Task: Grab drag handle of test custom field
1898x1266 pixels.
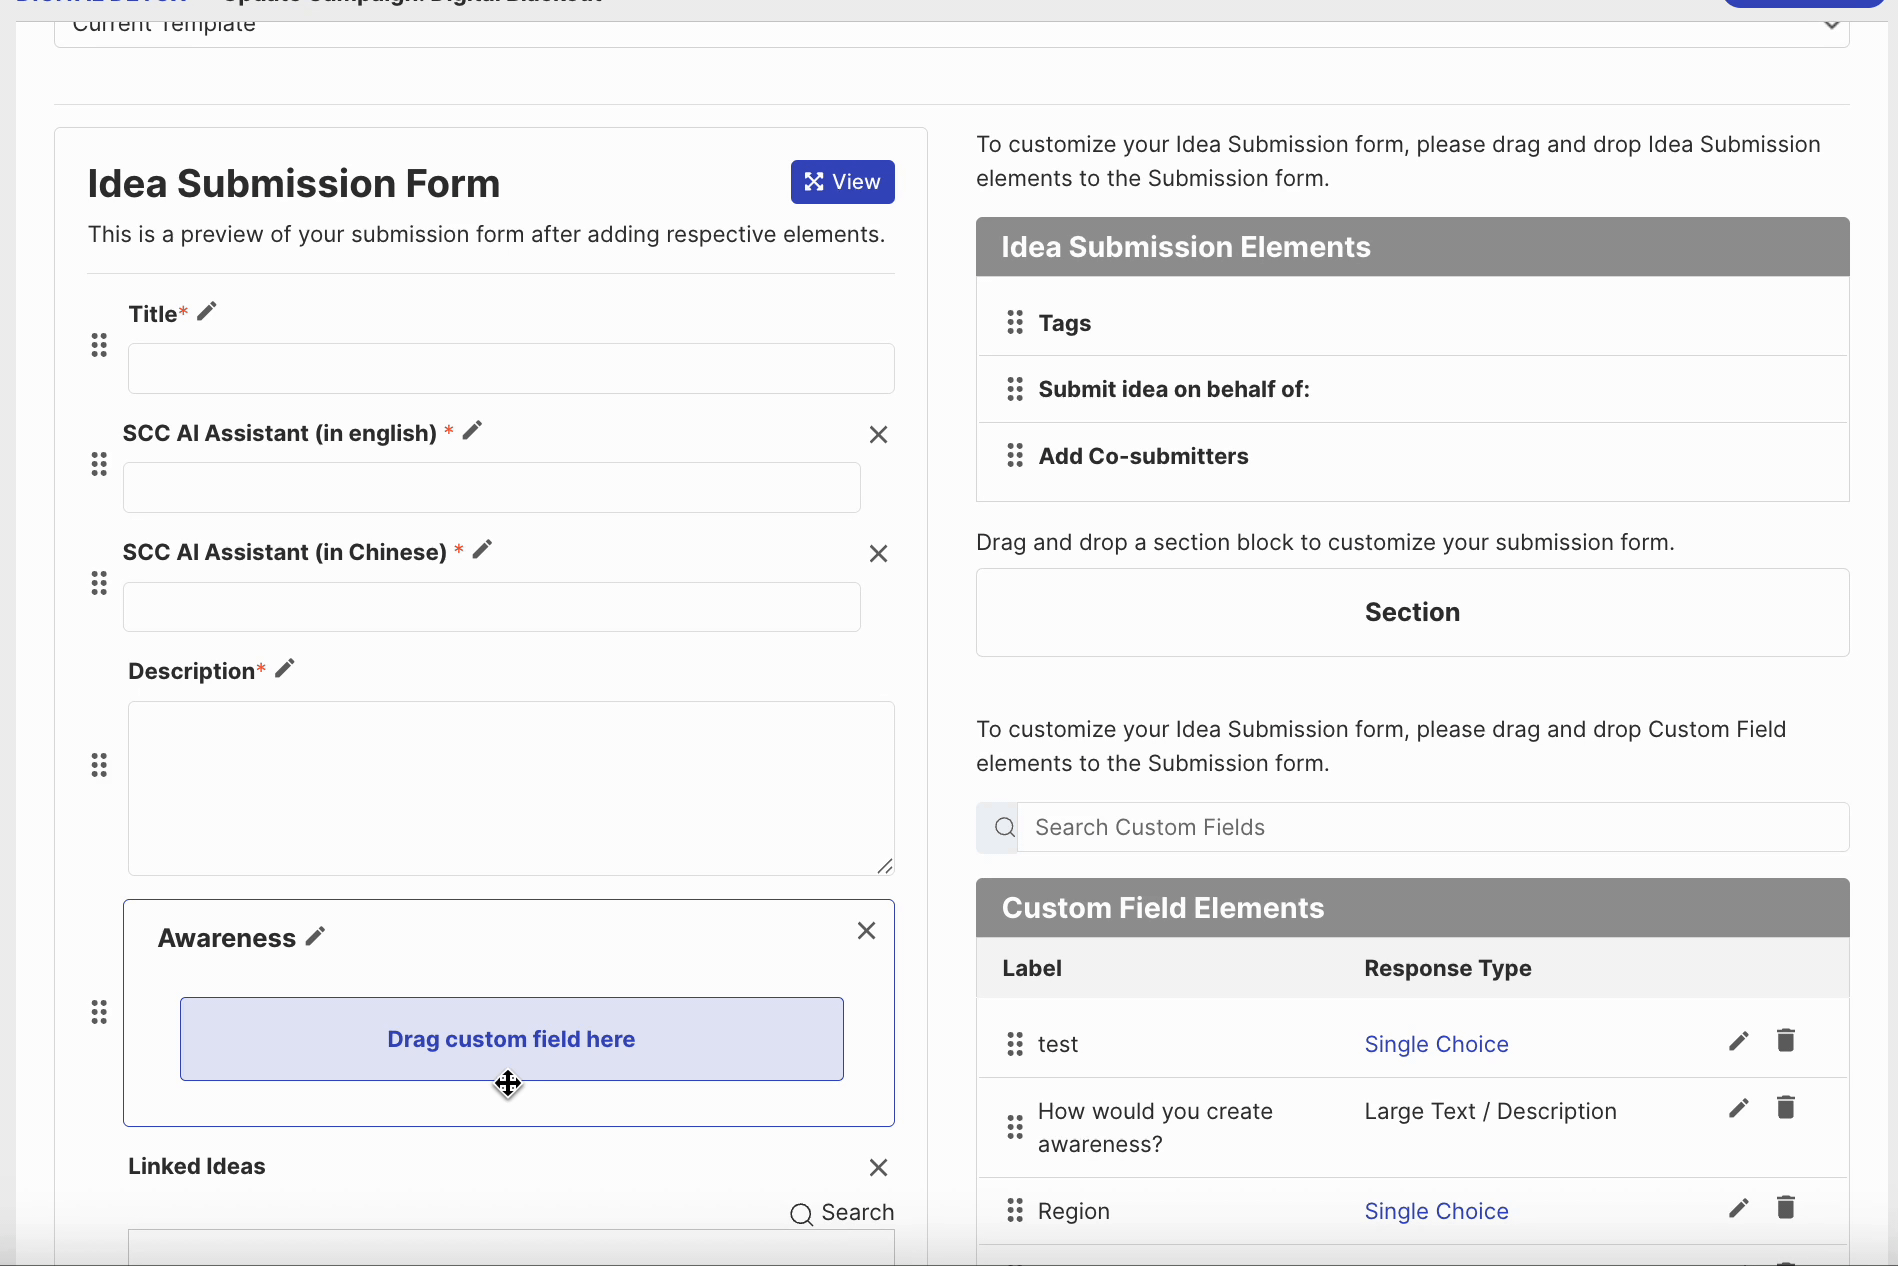Action: click(1015, 1044)
